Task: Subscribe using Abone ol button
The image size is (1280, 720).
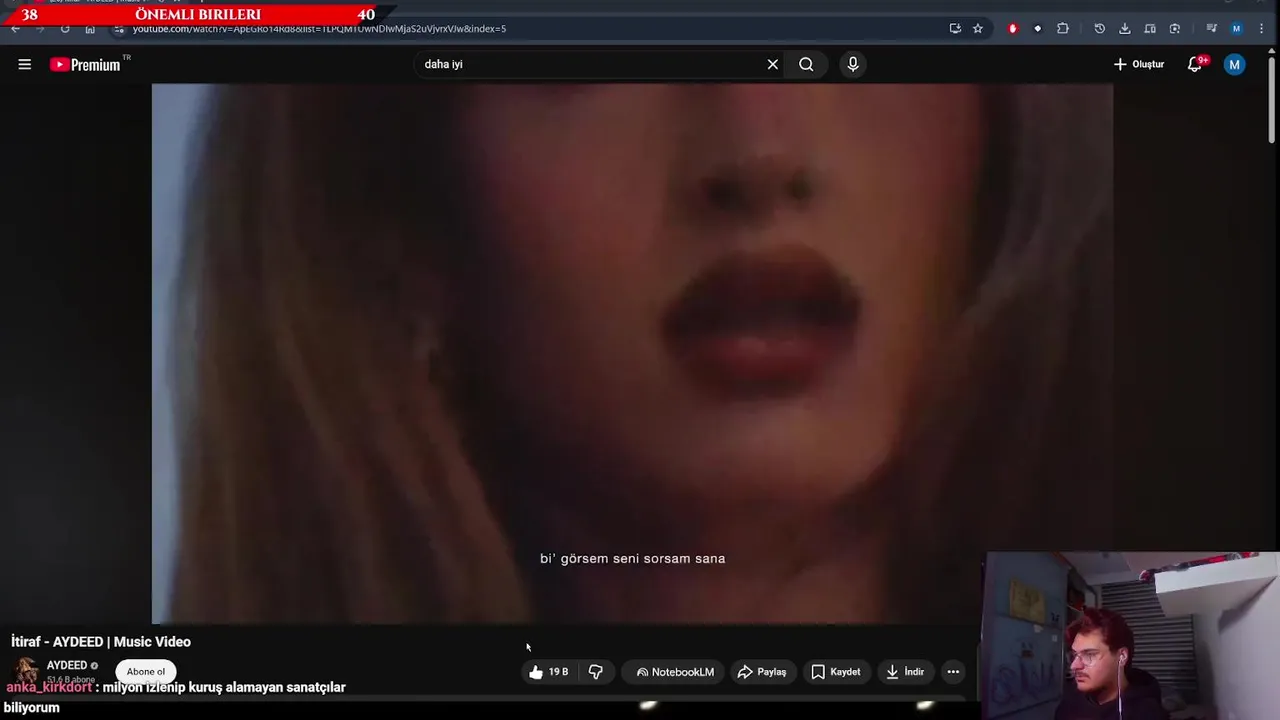Action: [146, 671]
